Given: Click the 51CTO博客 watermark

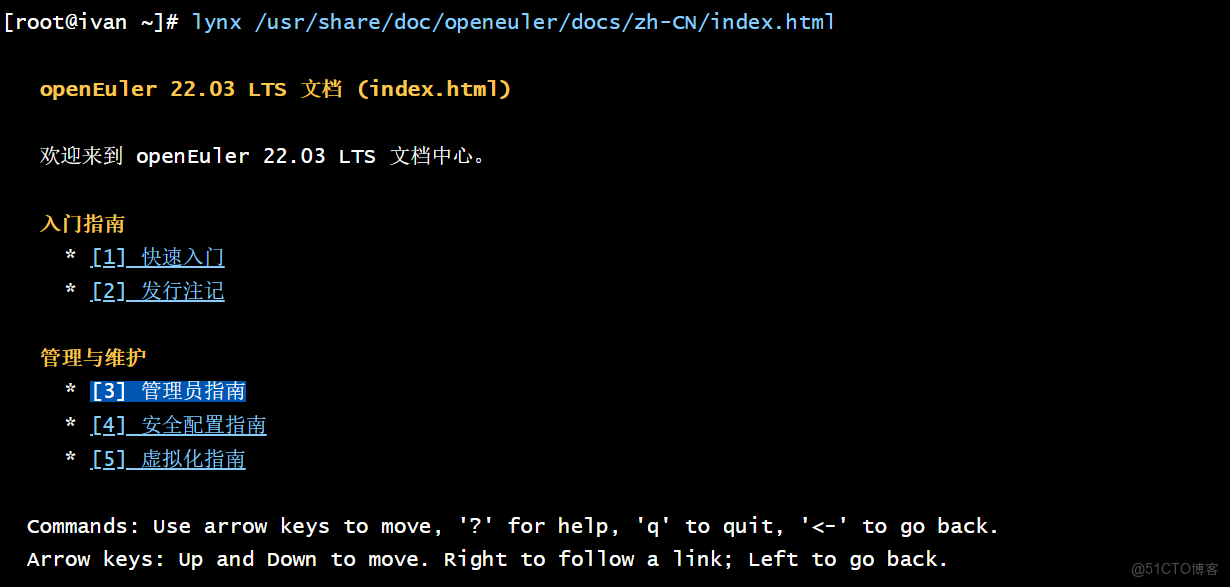Looking at the screenshot, I should coord(1174,569).
